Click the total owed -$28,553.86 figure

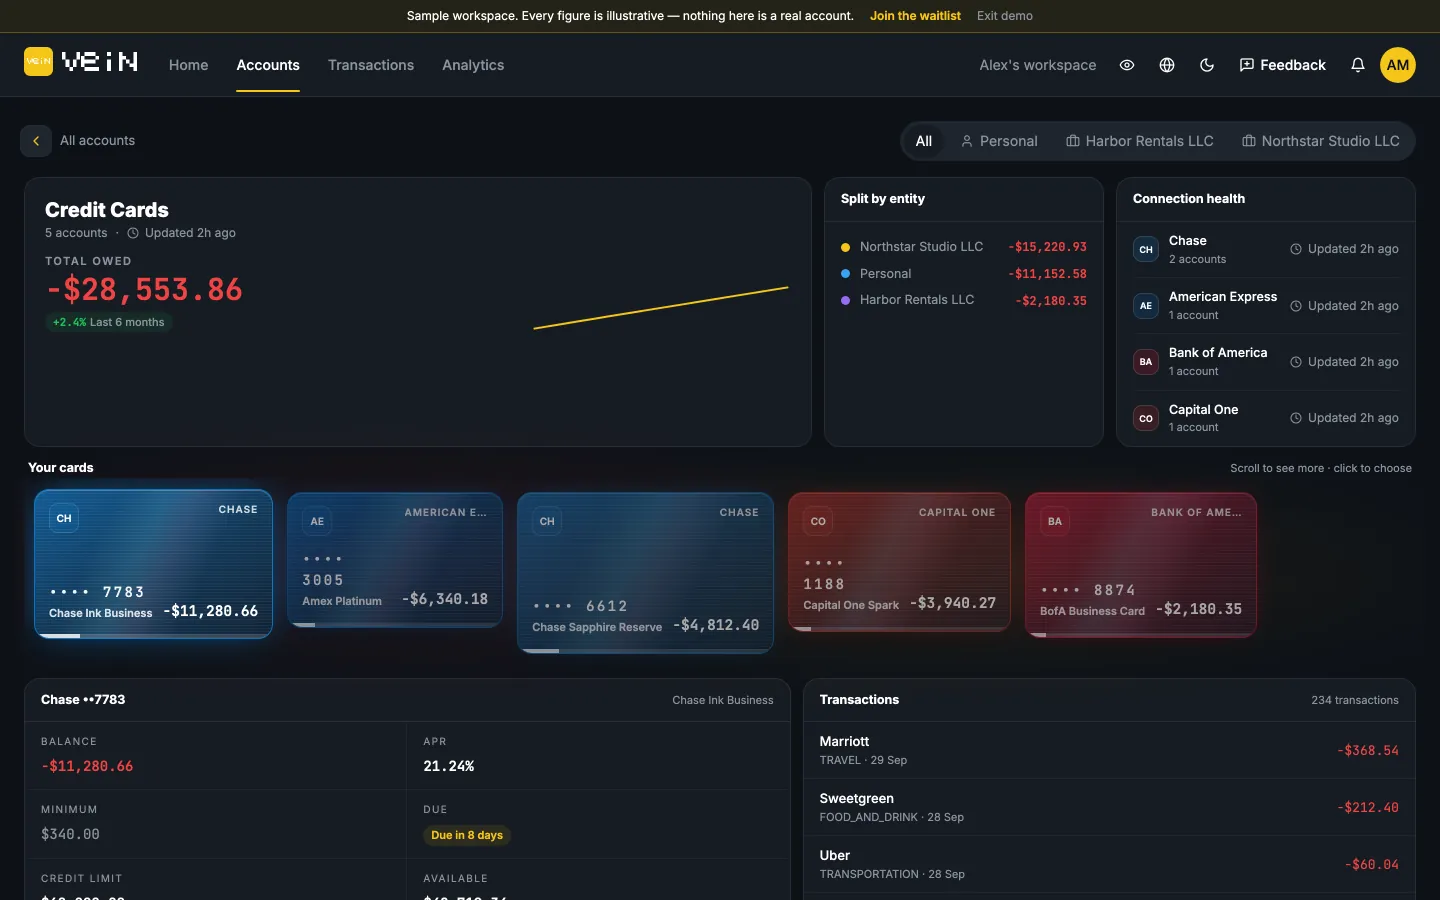tap(144, 290)
